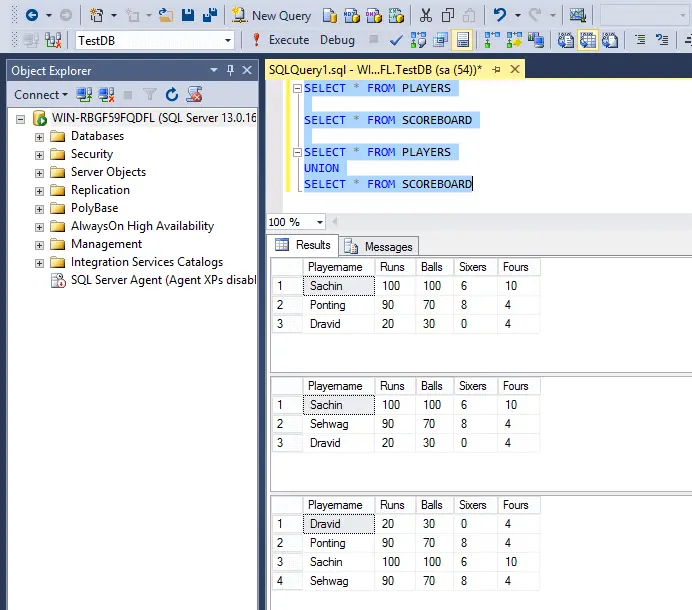Image resolution: width=692 pixels, height=610 pixels.
Task: Expand the PolyBase folder
Action: pos(39,209)
